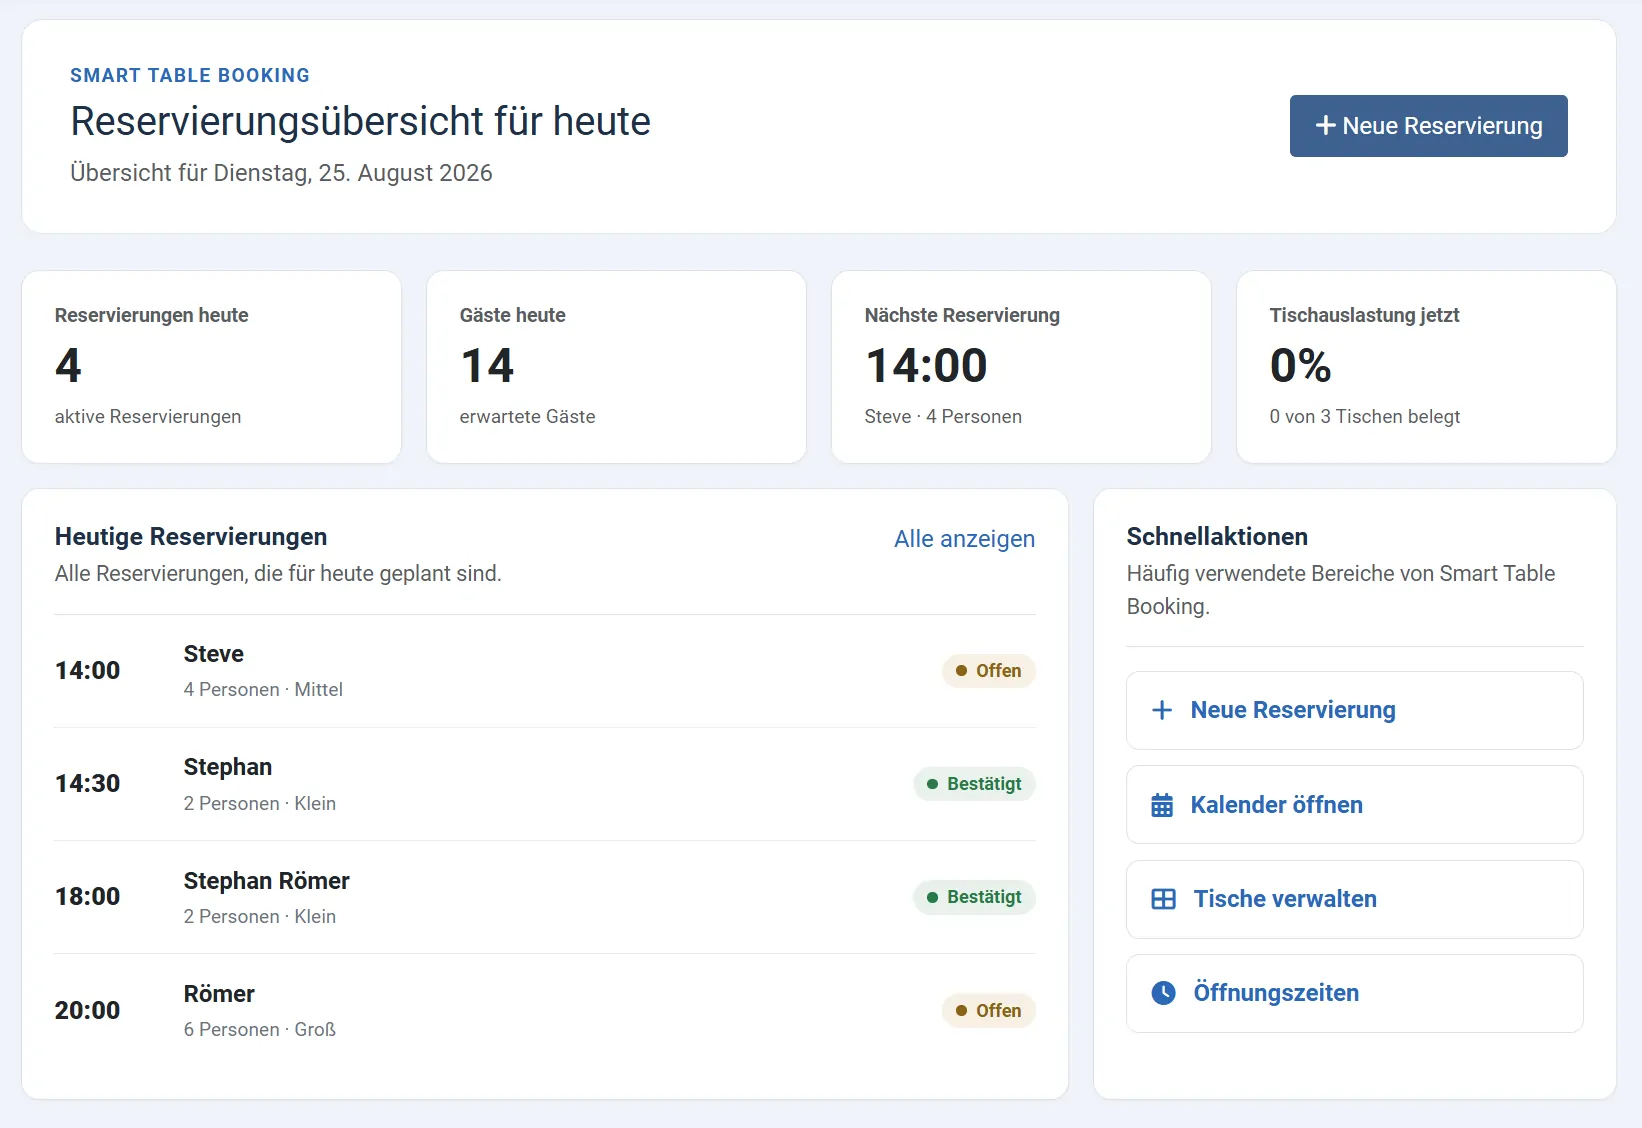The image size is (1642, 1128).
Task: Follow the Alle anzeigen link
Action: pyautogui.click(x=964, y=539)
